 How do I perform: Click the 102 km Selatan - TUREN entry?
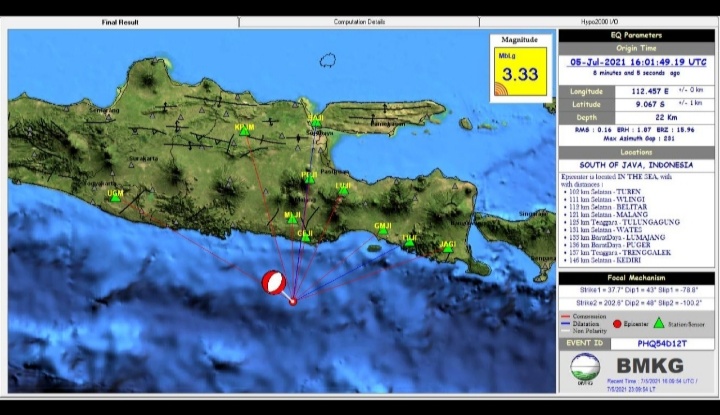(x=605, y=192)
